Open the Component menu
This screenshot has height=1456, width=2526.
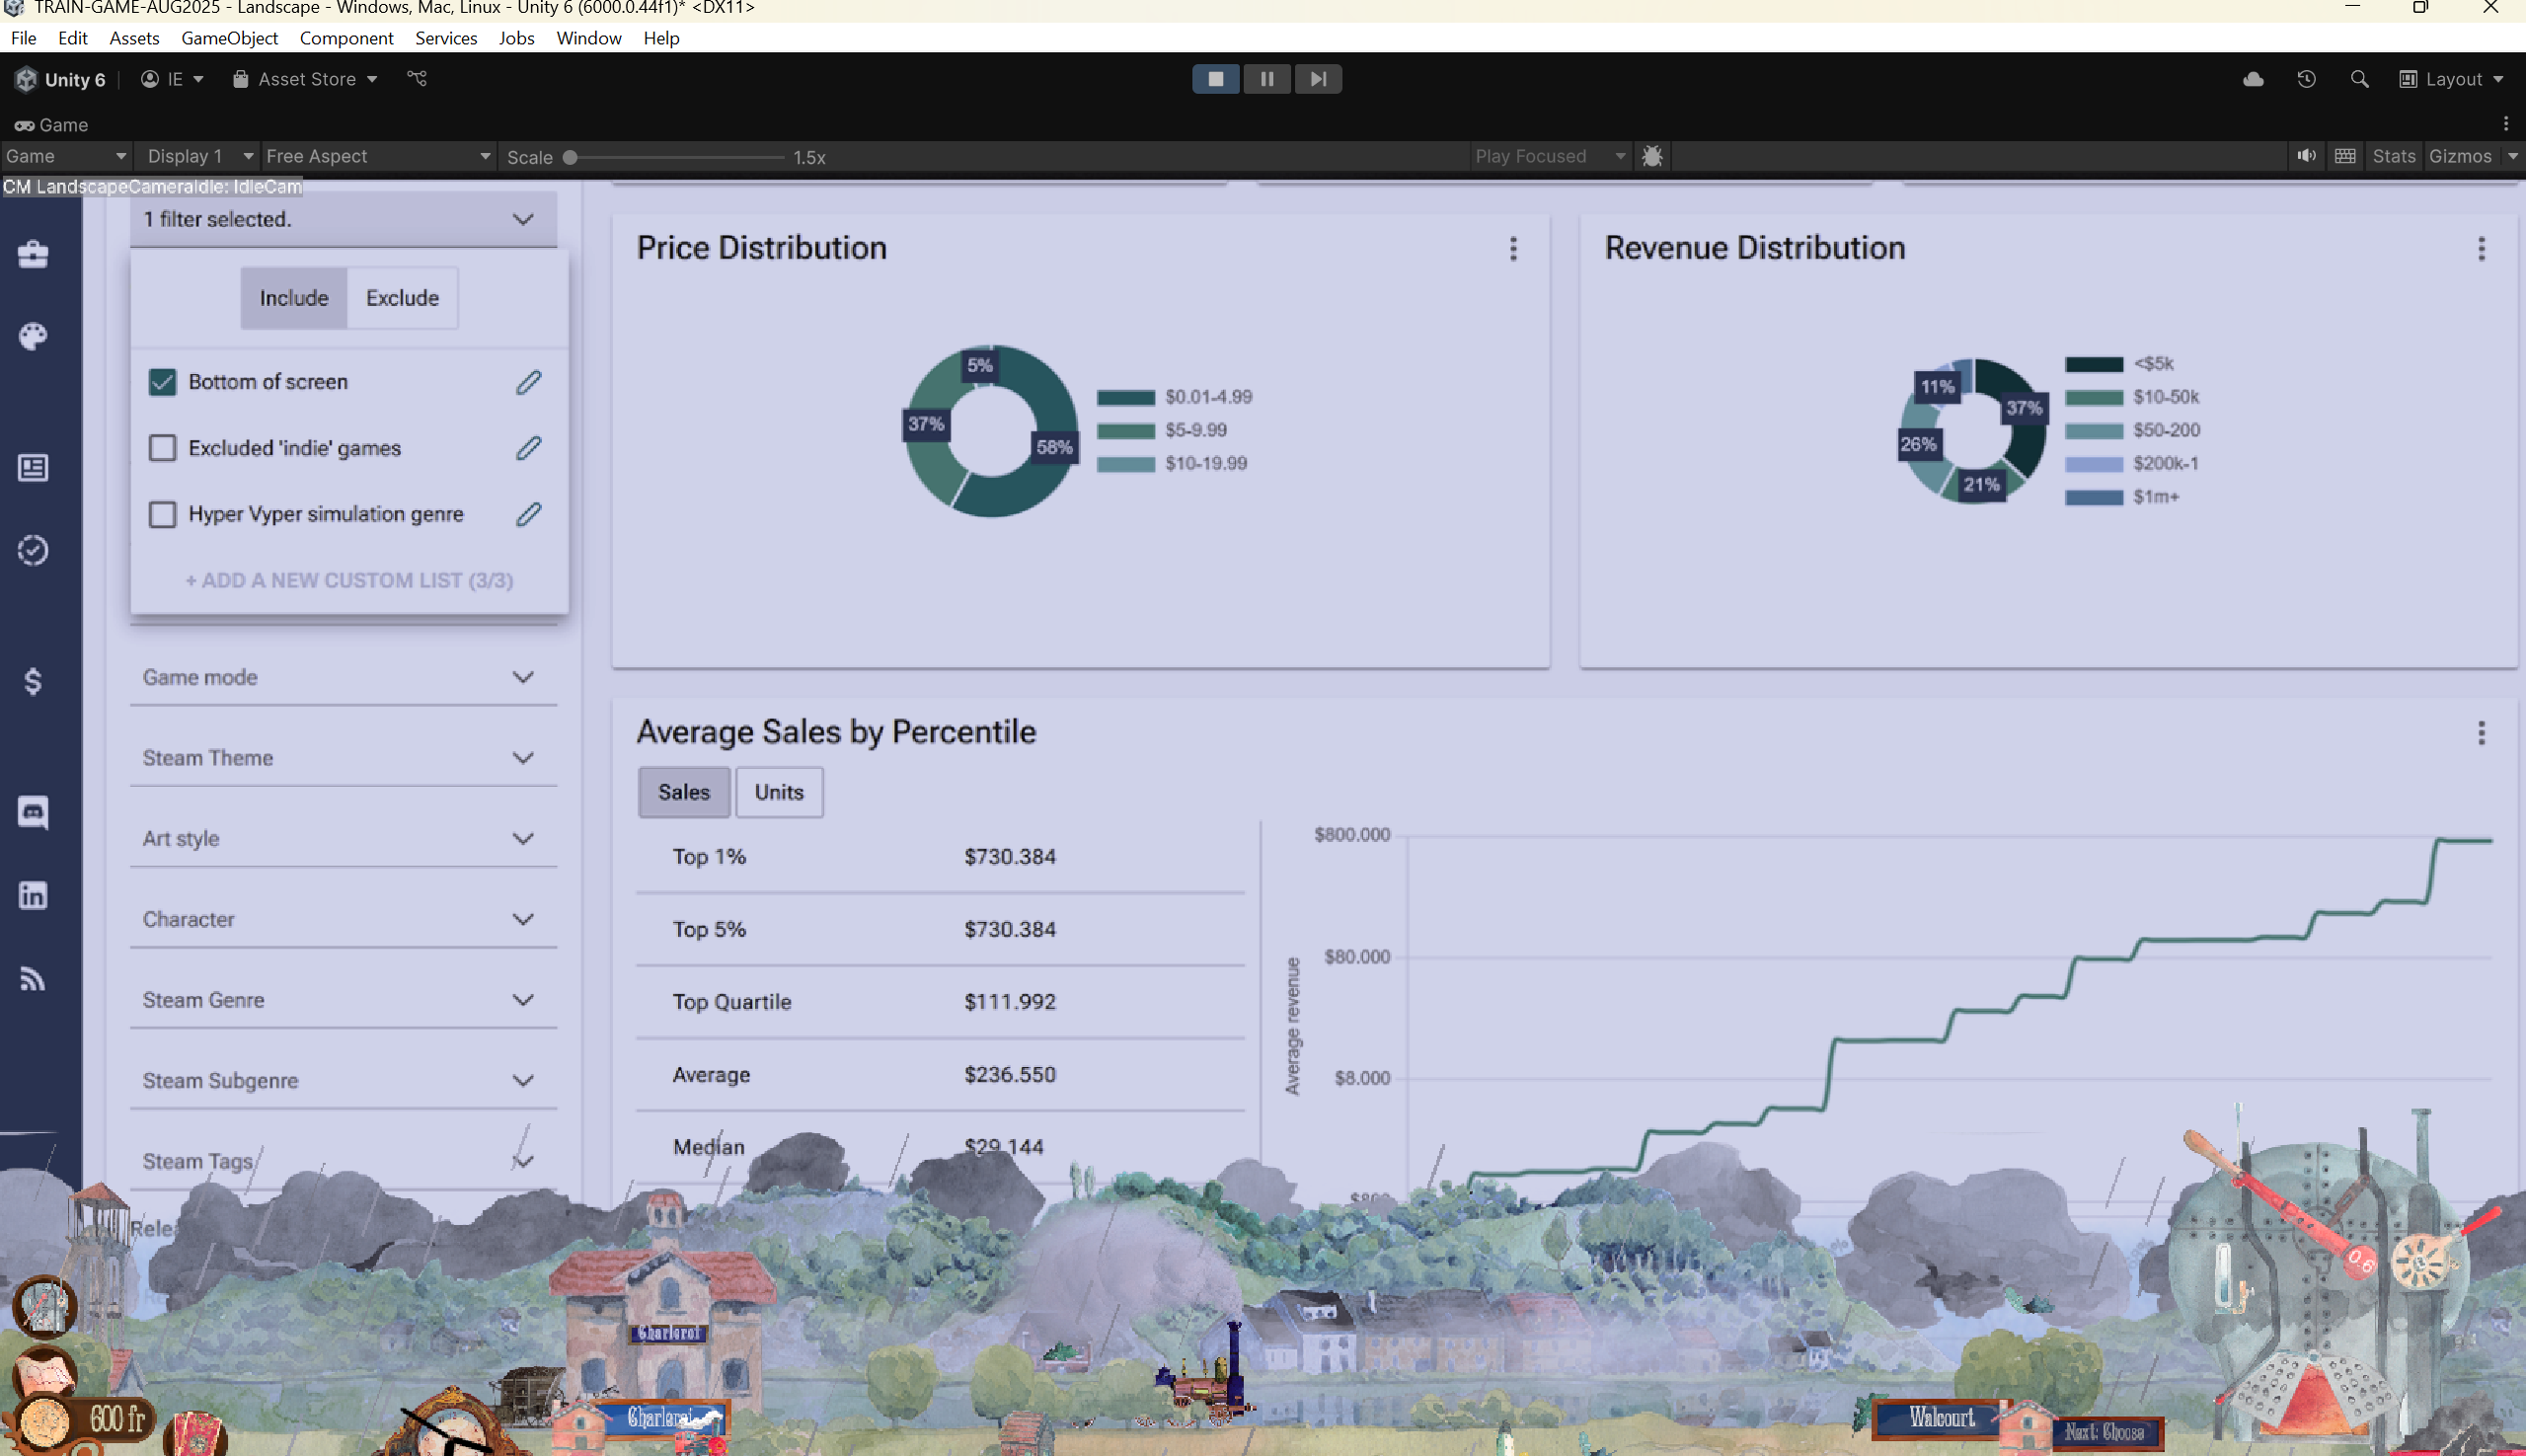346,38
